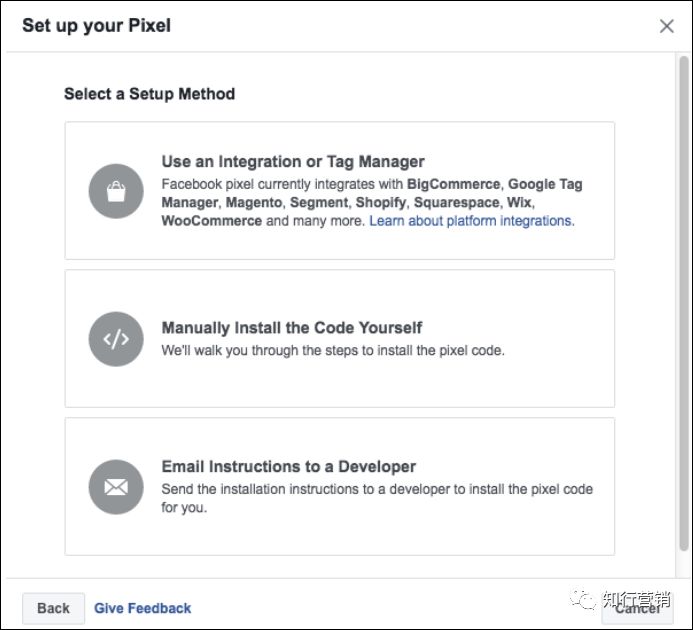Click the bold BigCommerce platform name
Screen dimensions: 693x630
454,185
